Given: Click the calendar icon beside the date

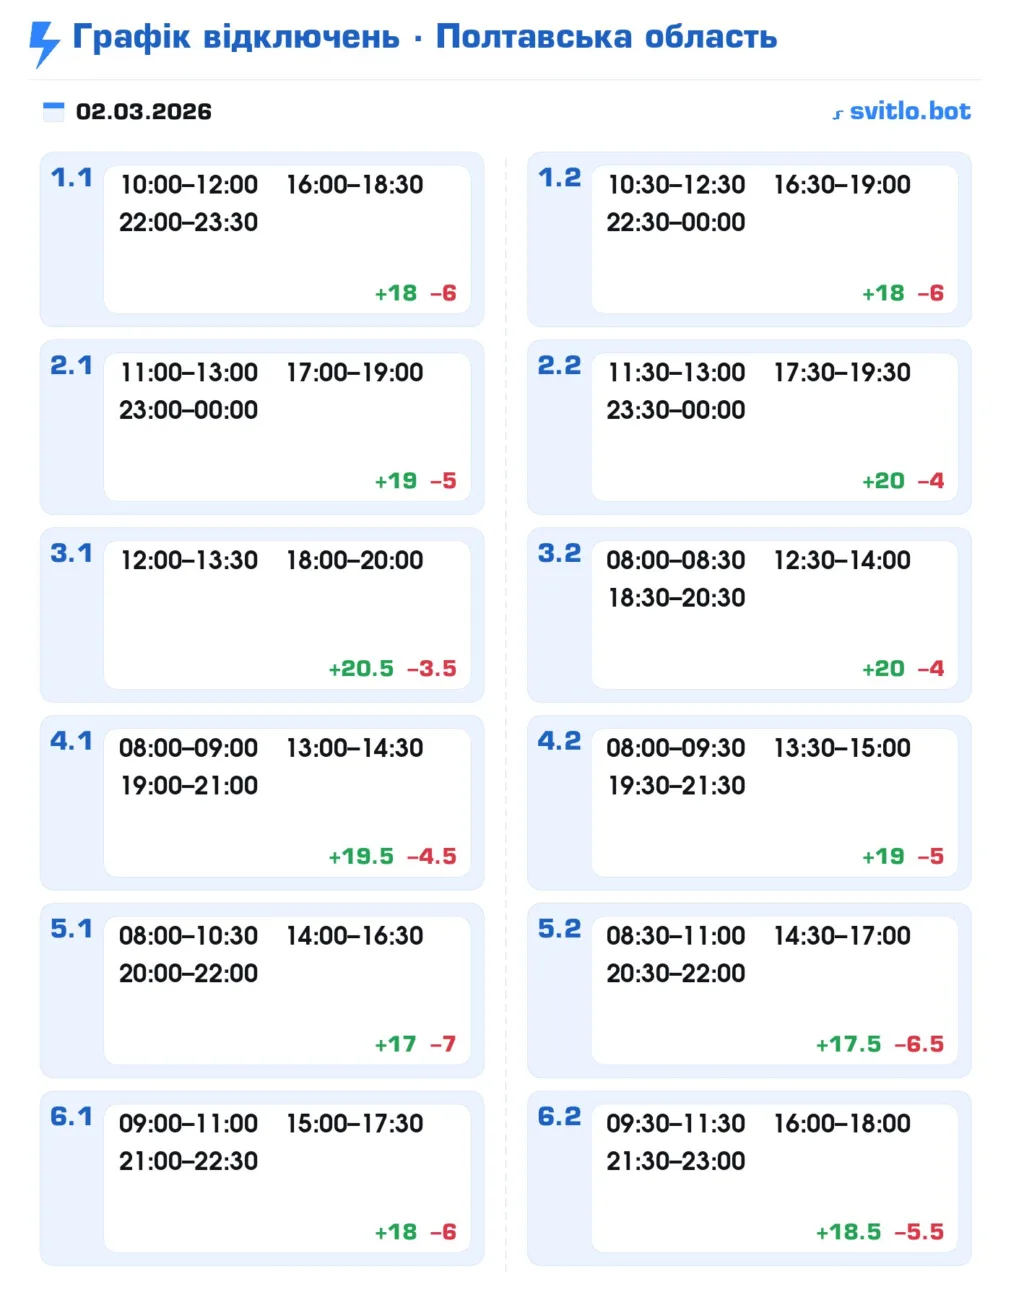Looking at the screenshot, I should [54, 111].
